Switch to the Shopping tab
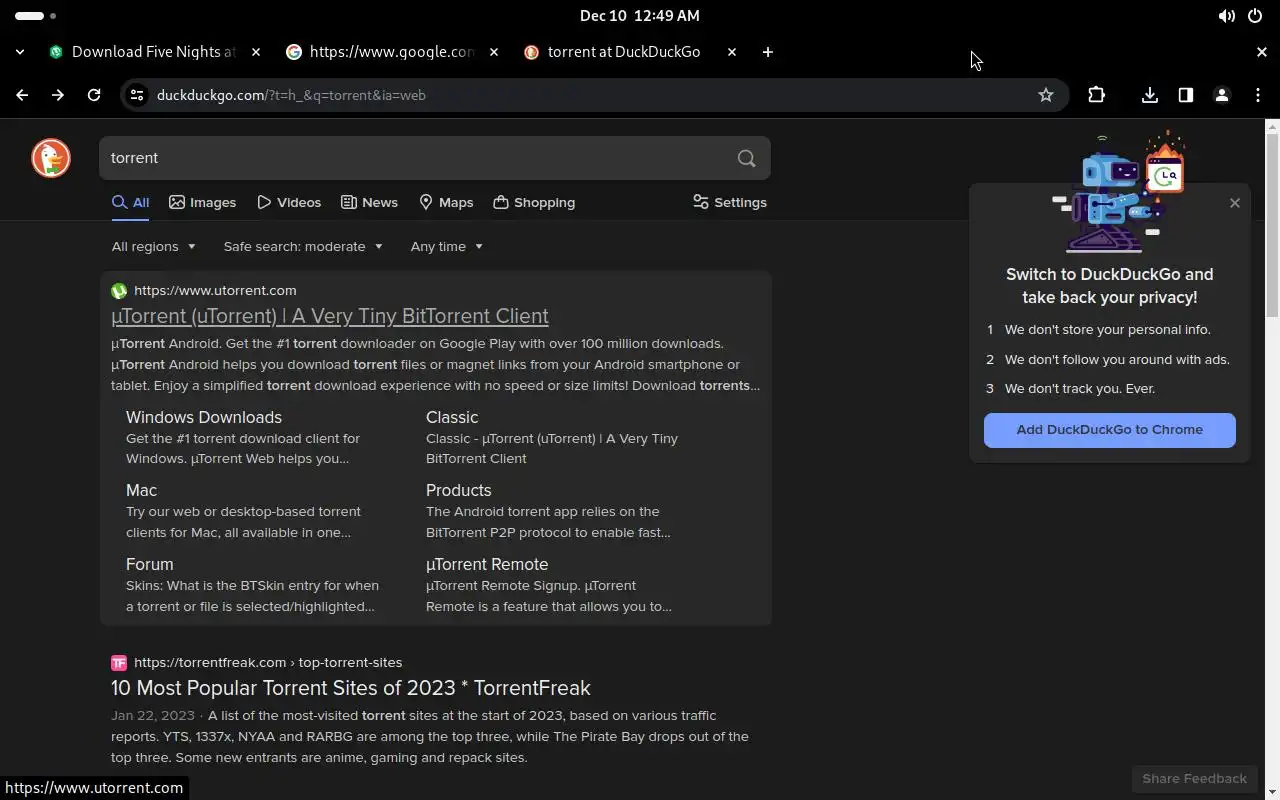Screen dimensions: 1280x800 pyautogui.click(x=534, y=202)
